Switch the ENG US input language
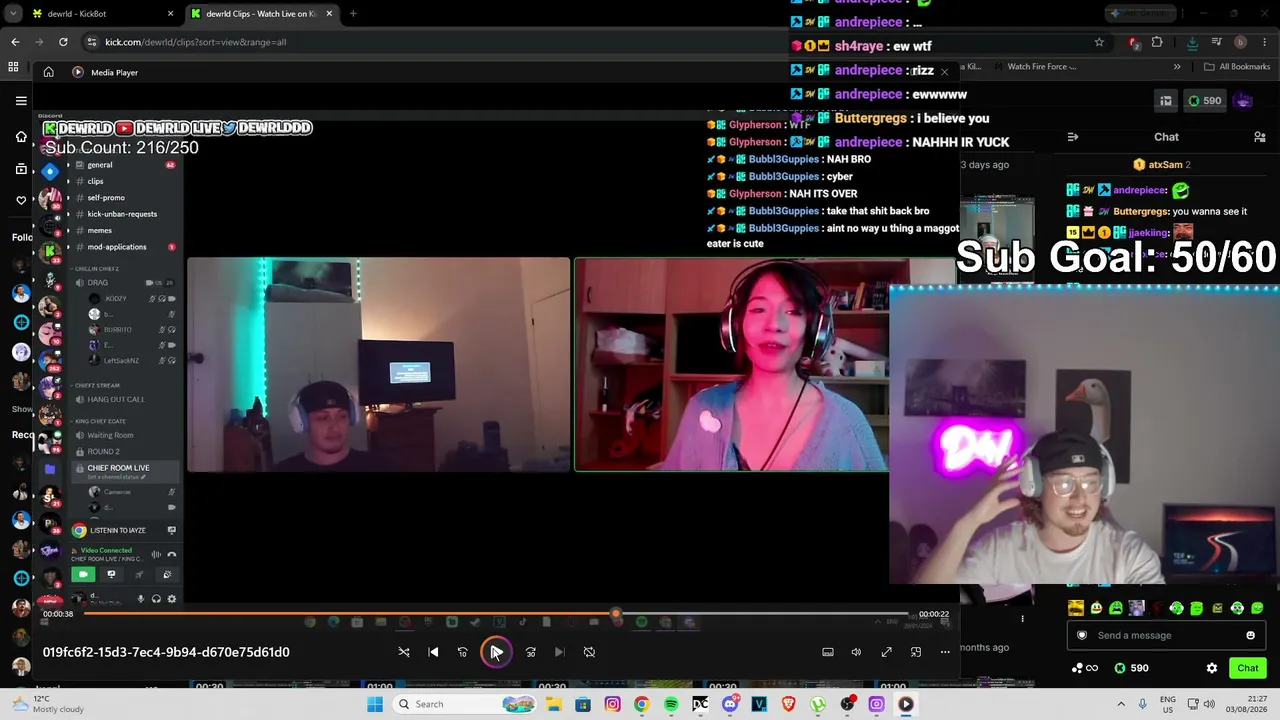 (x=1168, y=704)
